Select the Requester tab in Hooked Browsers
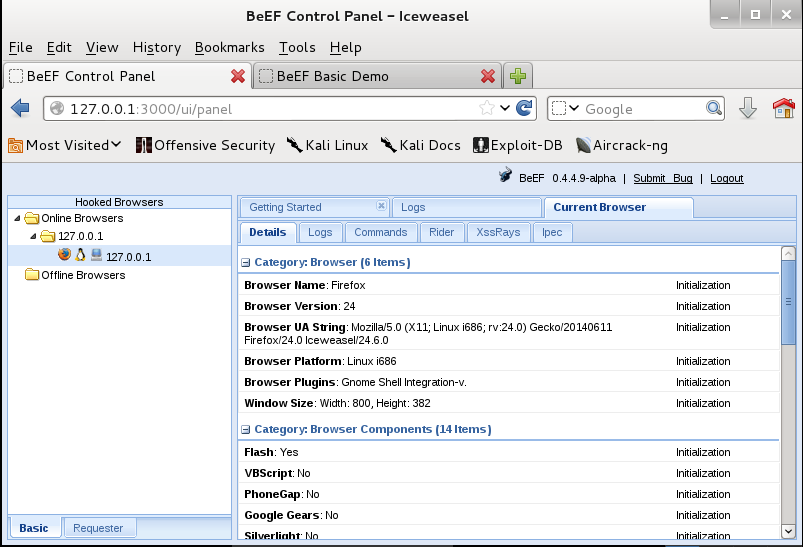The height and width of the screenshot is (547, 803). pos(98,528)
